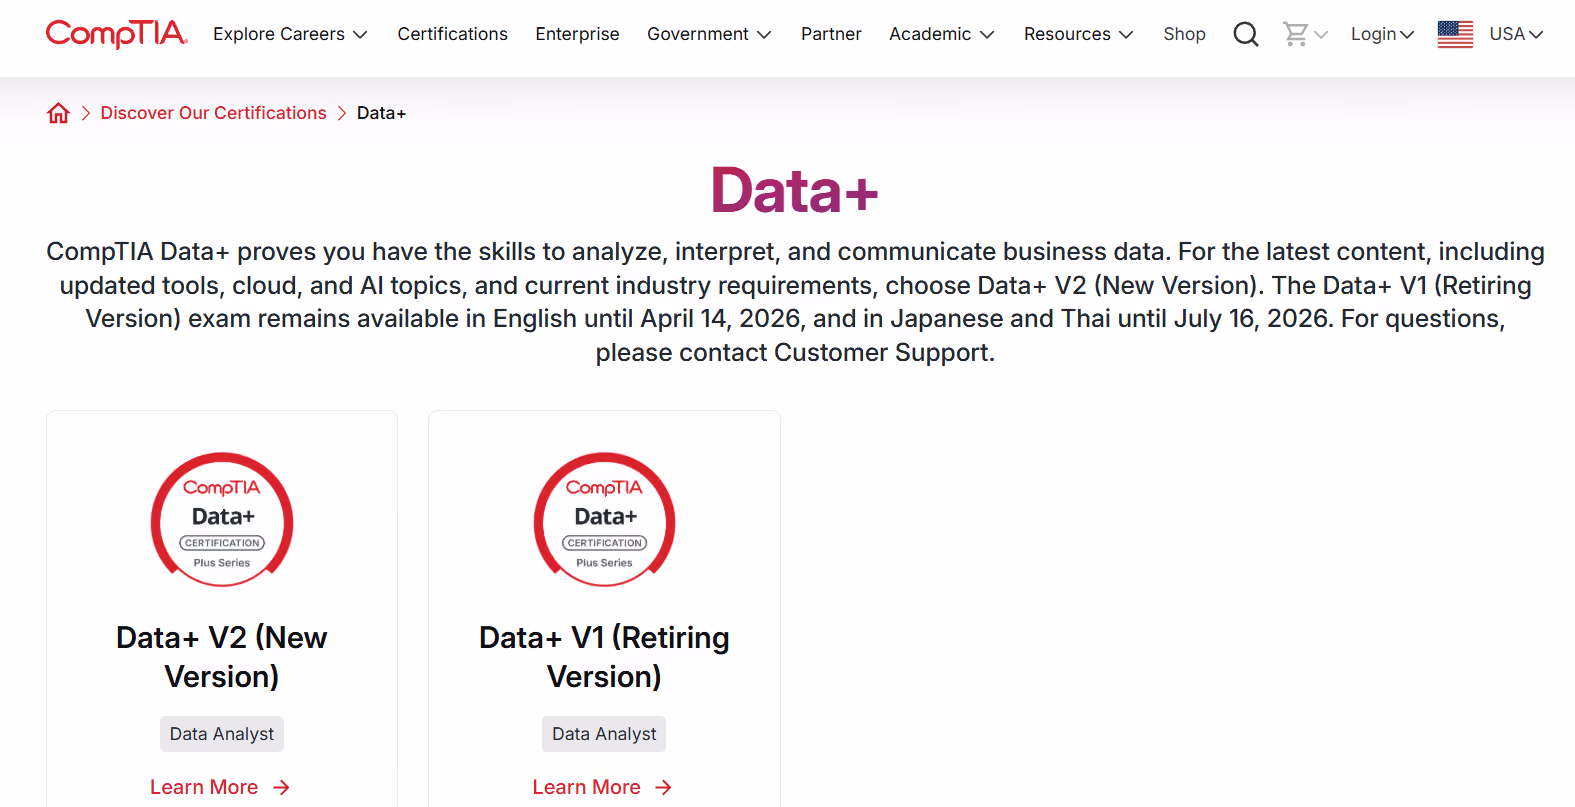Open the Login dropdown
The width and height of the screenshot is (1575, 807).
1382,34
